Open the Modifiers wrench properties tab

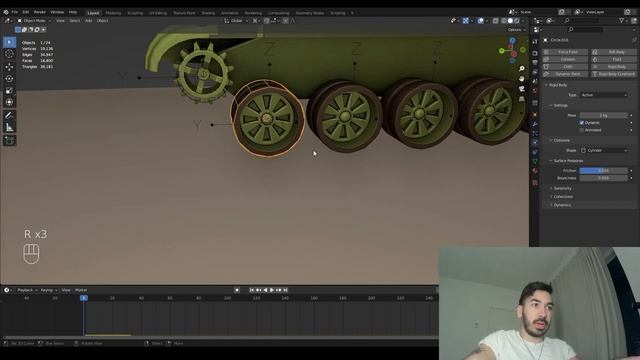pyautogui.click(x=535, y=124)
